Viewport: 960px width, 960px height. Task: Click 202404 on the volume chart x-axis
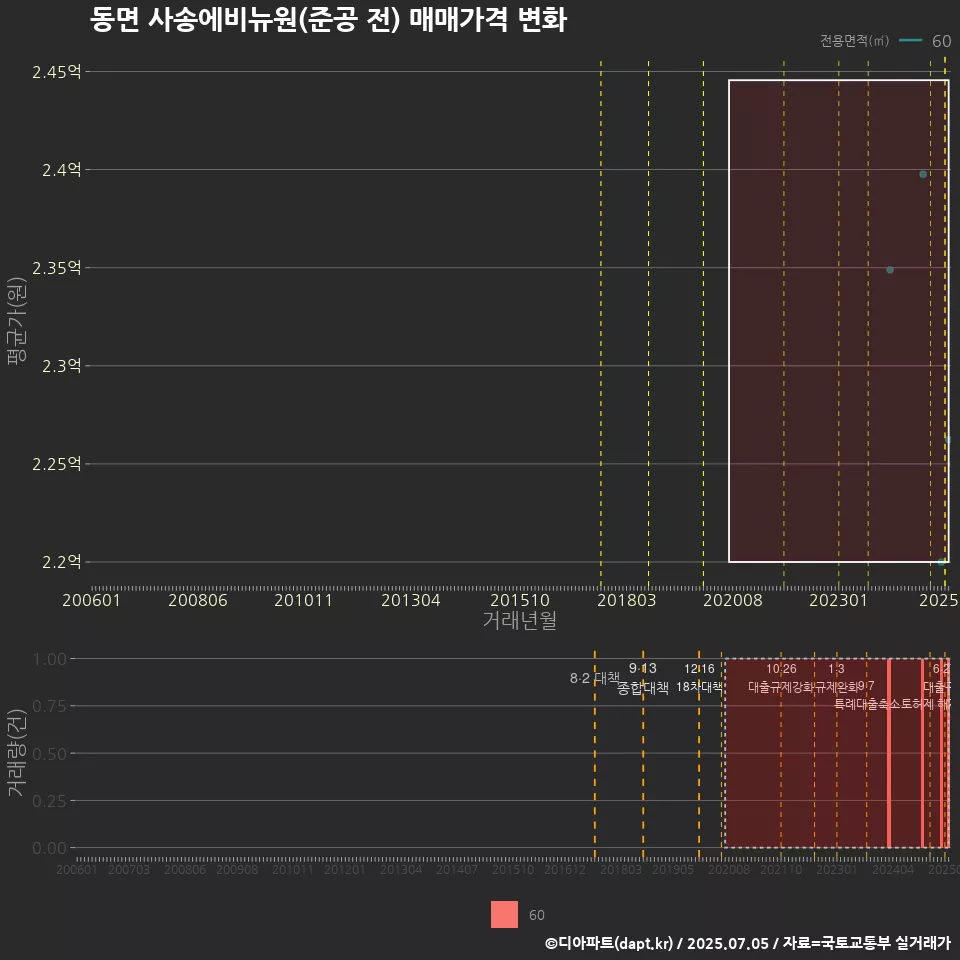(x=893, y=869)
